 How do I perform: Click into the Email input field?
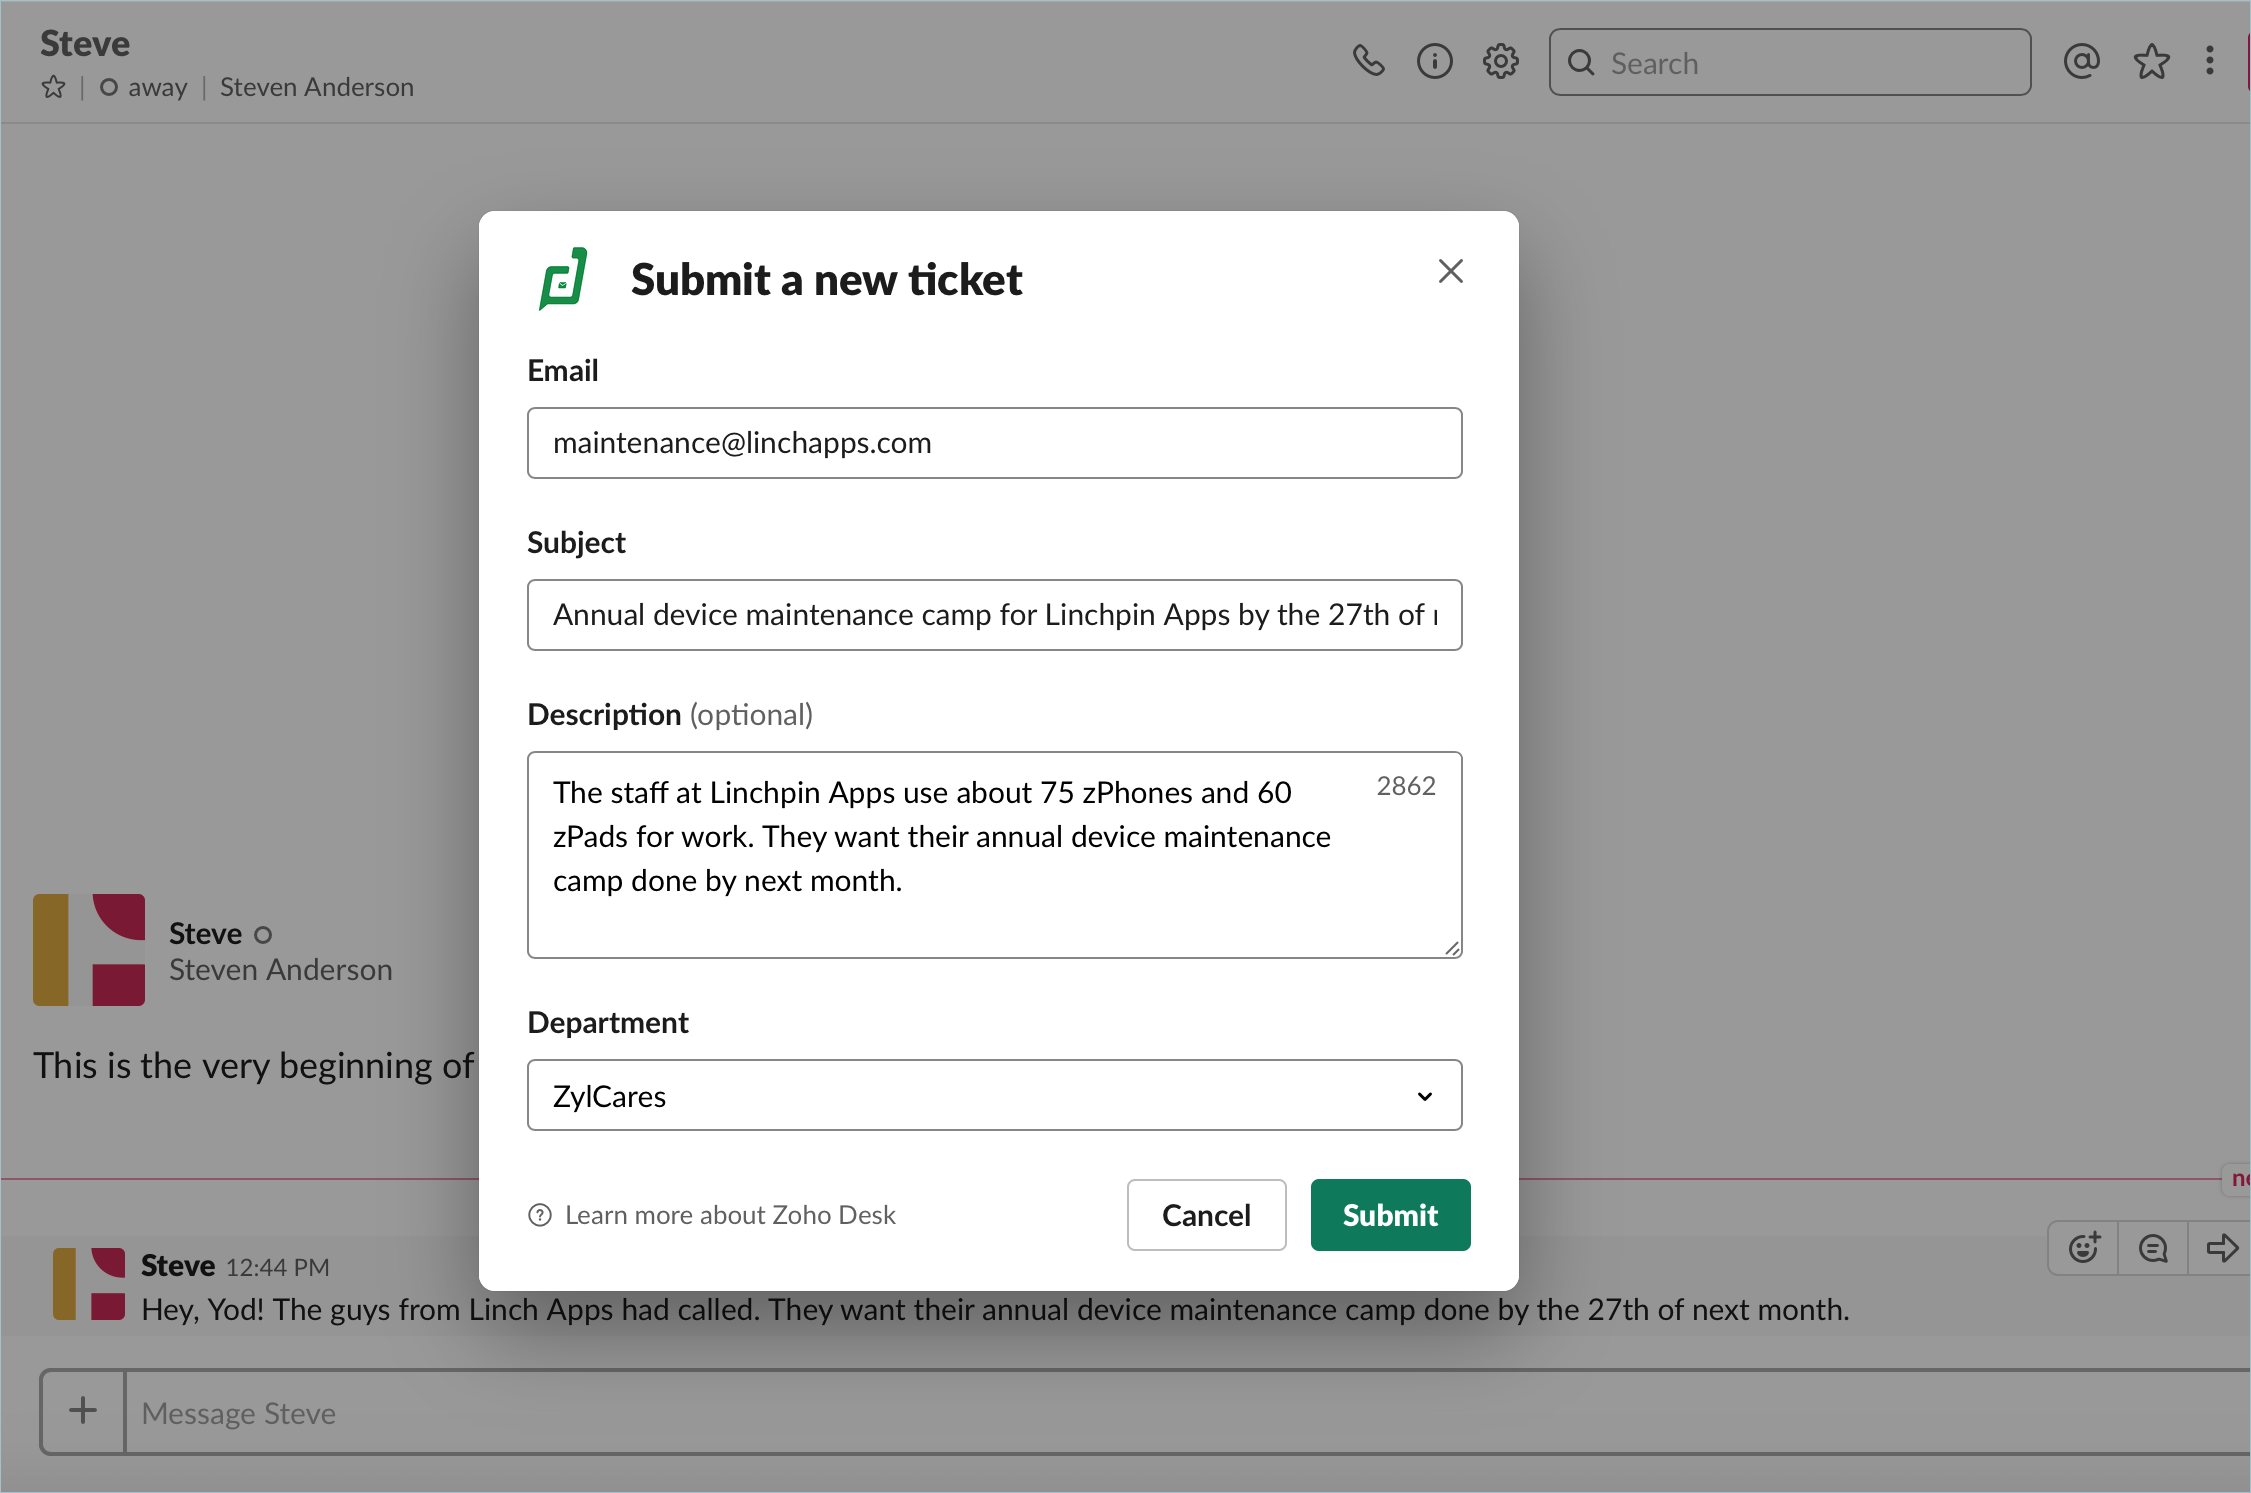pyautogui.click(x=994, y=443)
